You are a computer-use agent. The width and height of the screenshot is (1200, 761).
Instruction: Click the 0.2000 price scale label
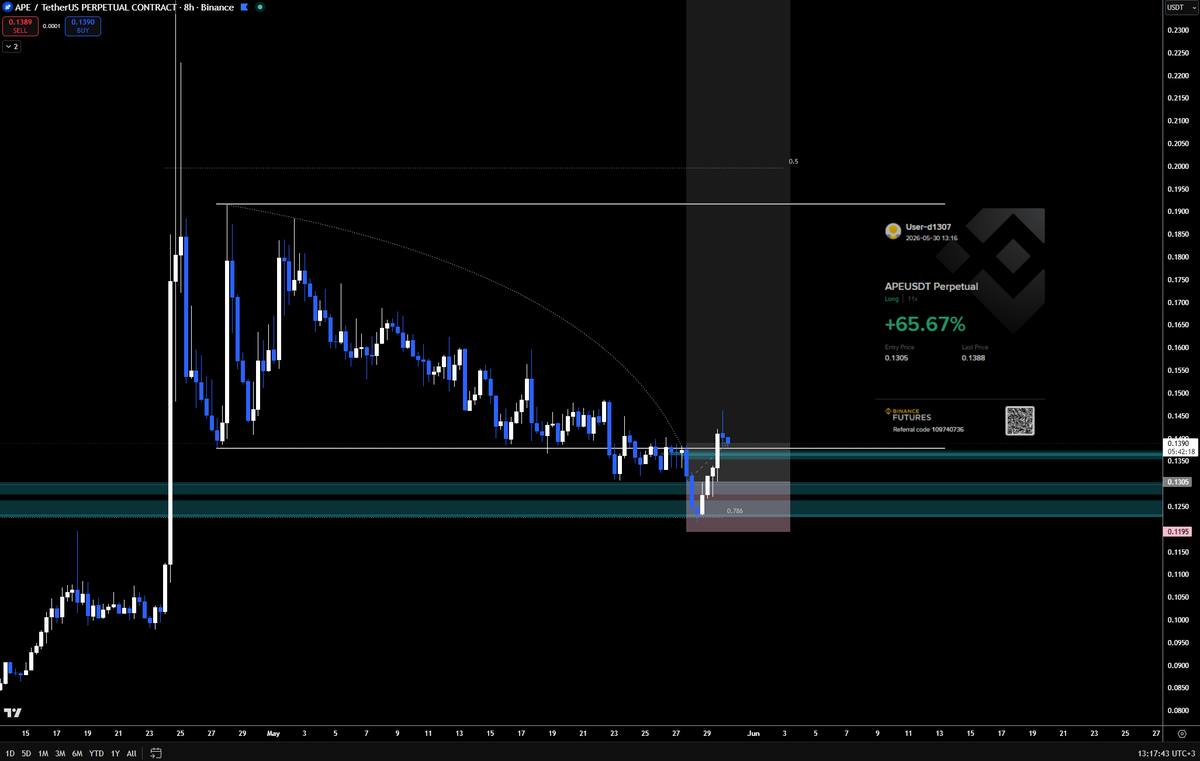[x=1179, y=166]
